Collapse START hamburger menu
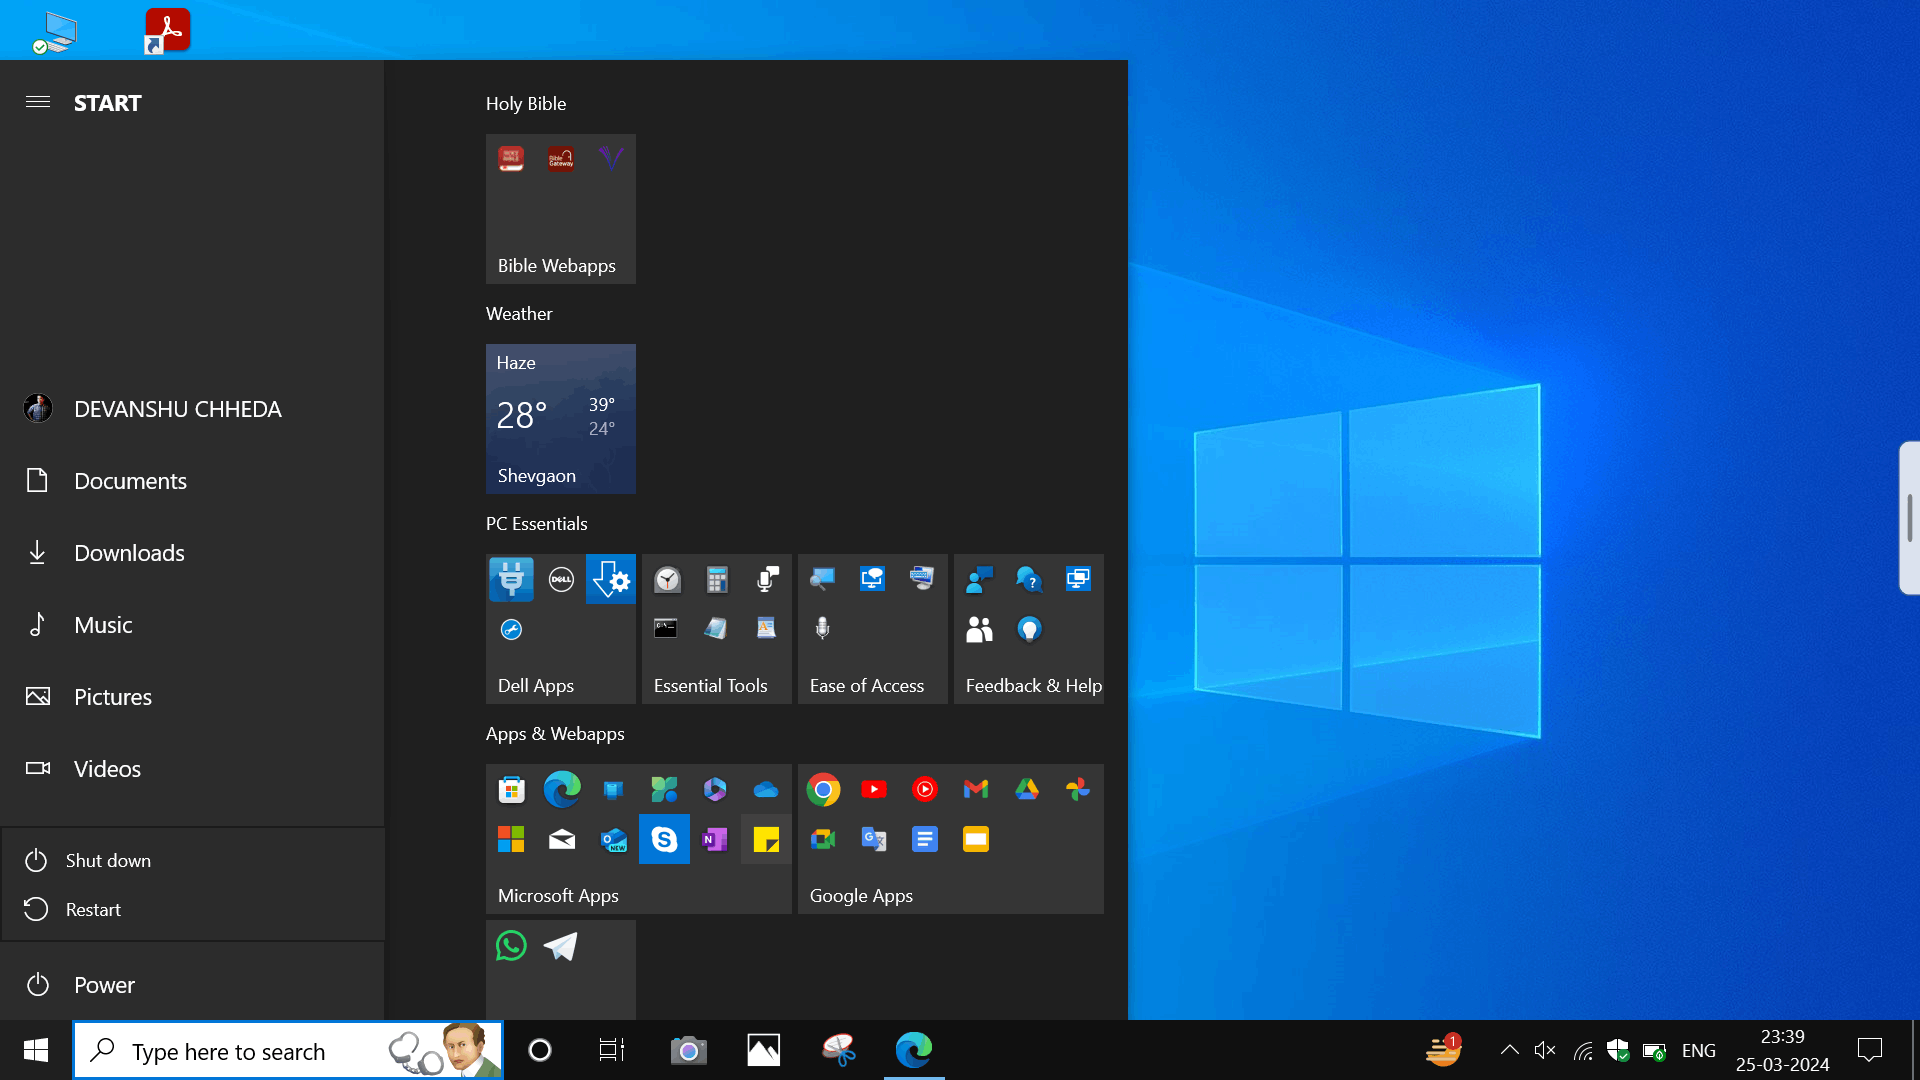Image resolution: width=1920 pixels, height=1080 pixels. click(x=38, y=103)
